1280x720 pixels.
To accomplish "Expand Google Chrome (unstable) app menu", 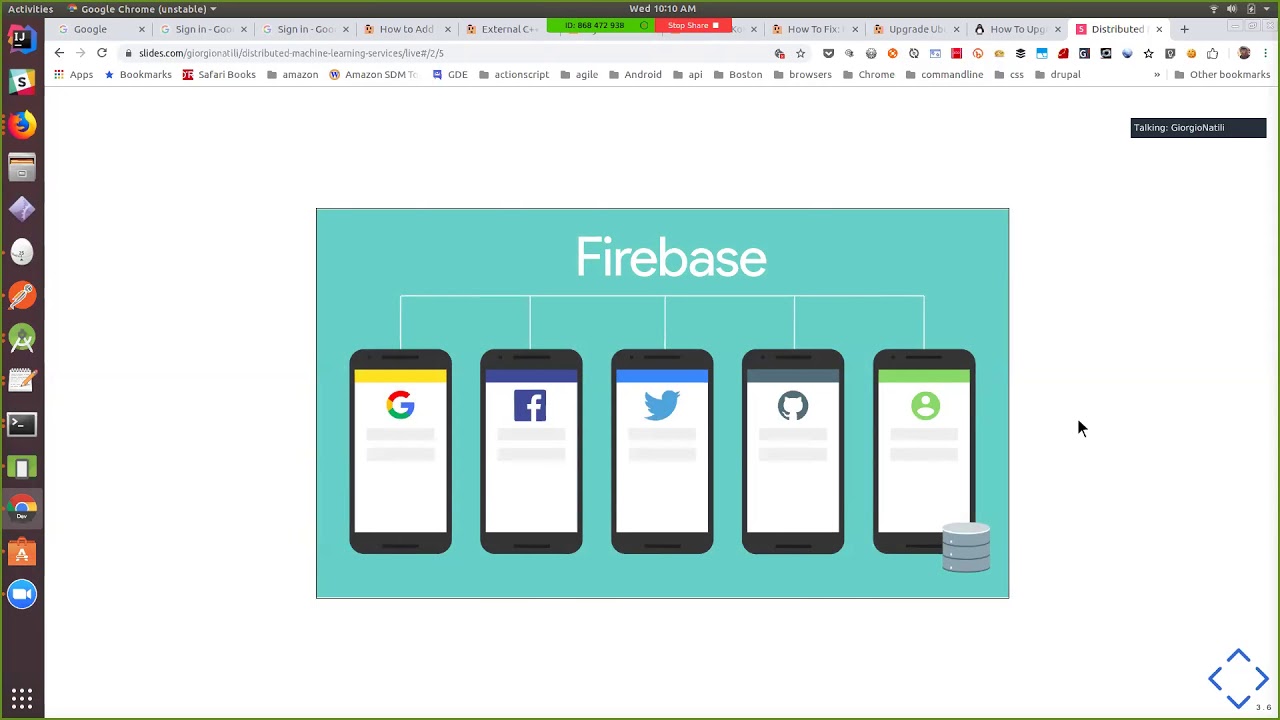I will click(x=142, y=9).
